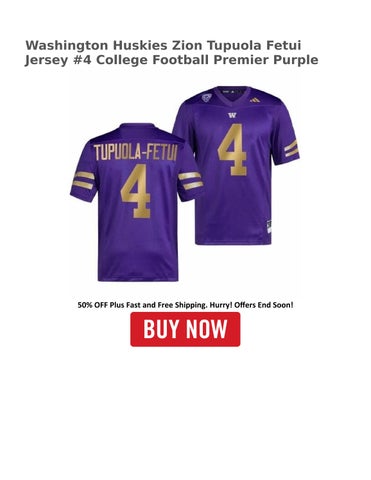
Task: Click the gold stripes on the front jersey sleeve
Action: [292, 149]
